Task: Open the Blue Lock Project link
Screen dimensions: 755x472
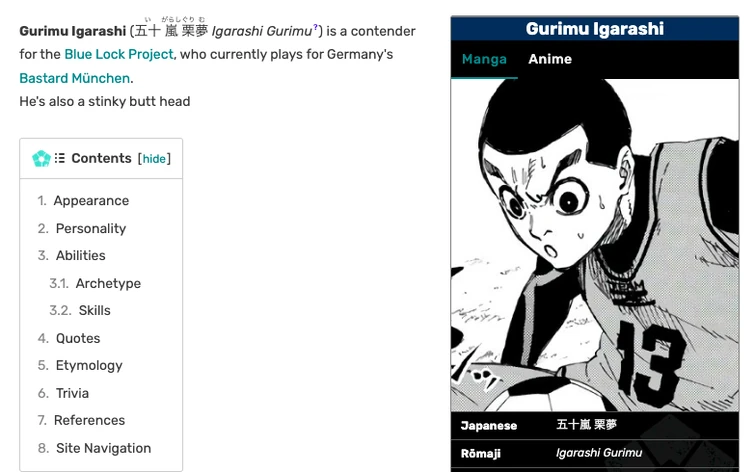Action: point(119,54)
